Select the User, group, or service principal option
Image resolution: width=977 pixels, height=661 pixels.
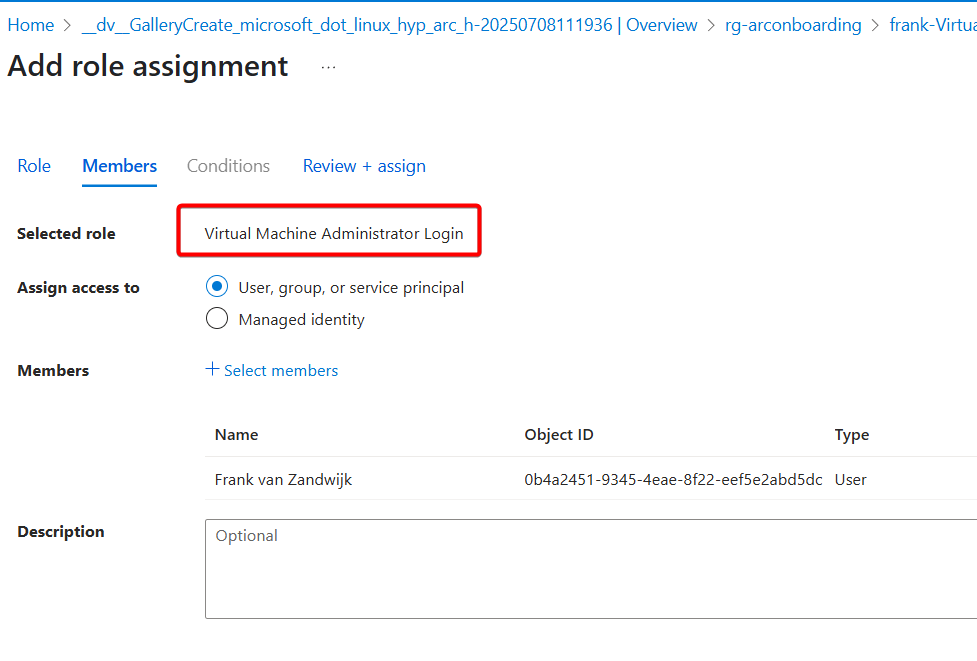217,287
